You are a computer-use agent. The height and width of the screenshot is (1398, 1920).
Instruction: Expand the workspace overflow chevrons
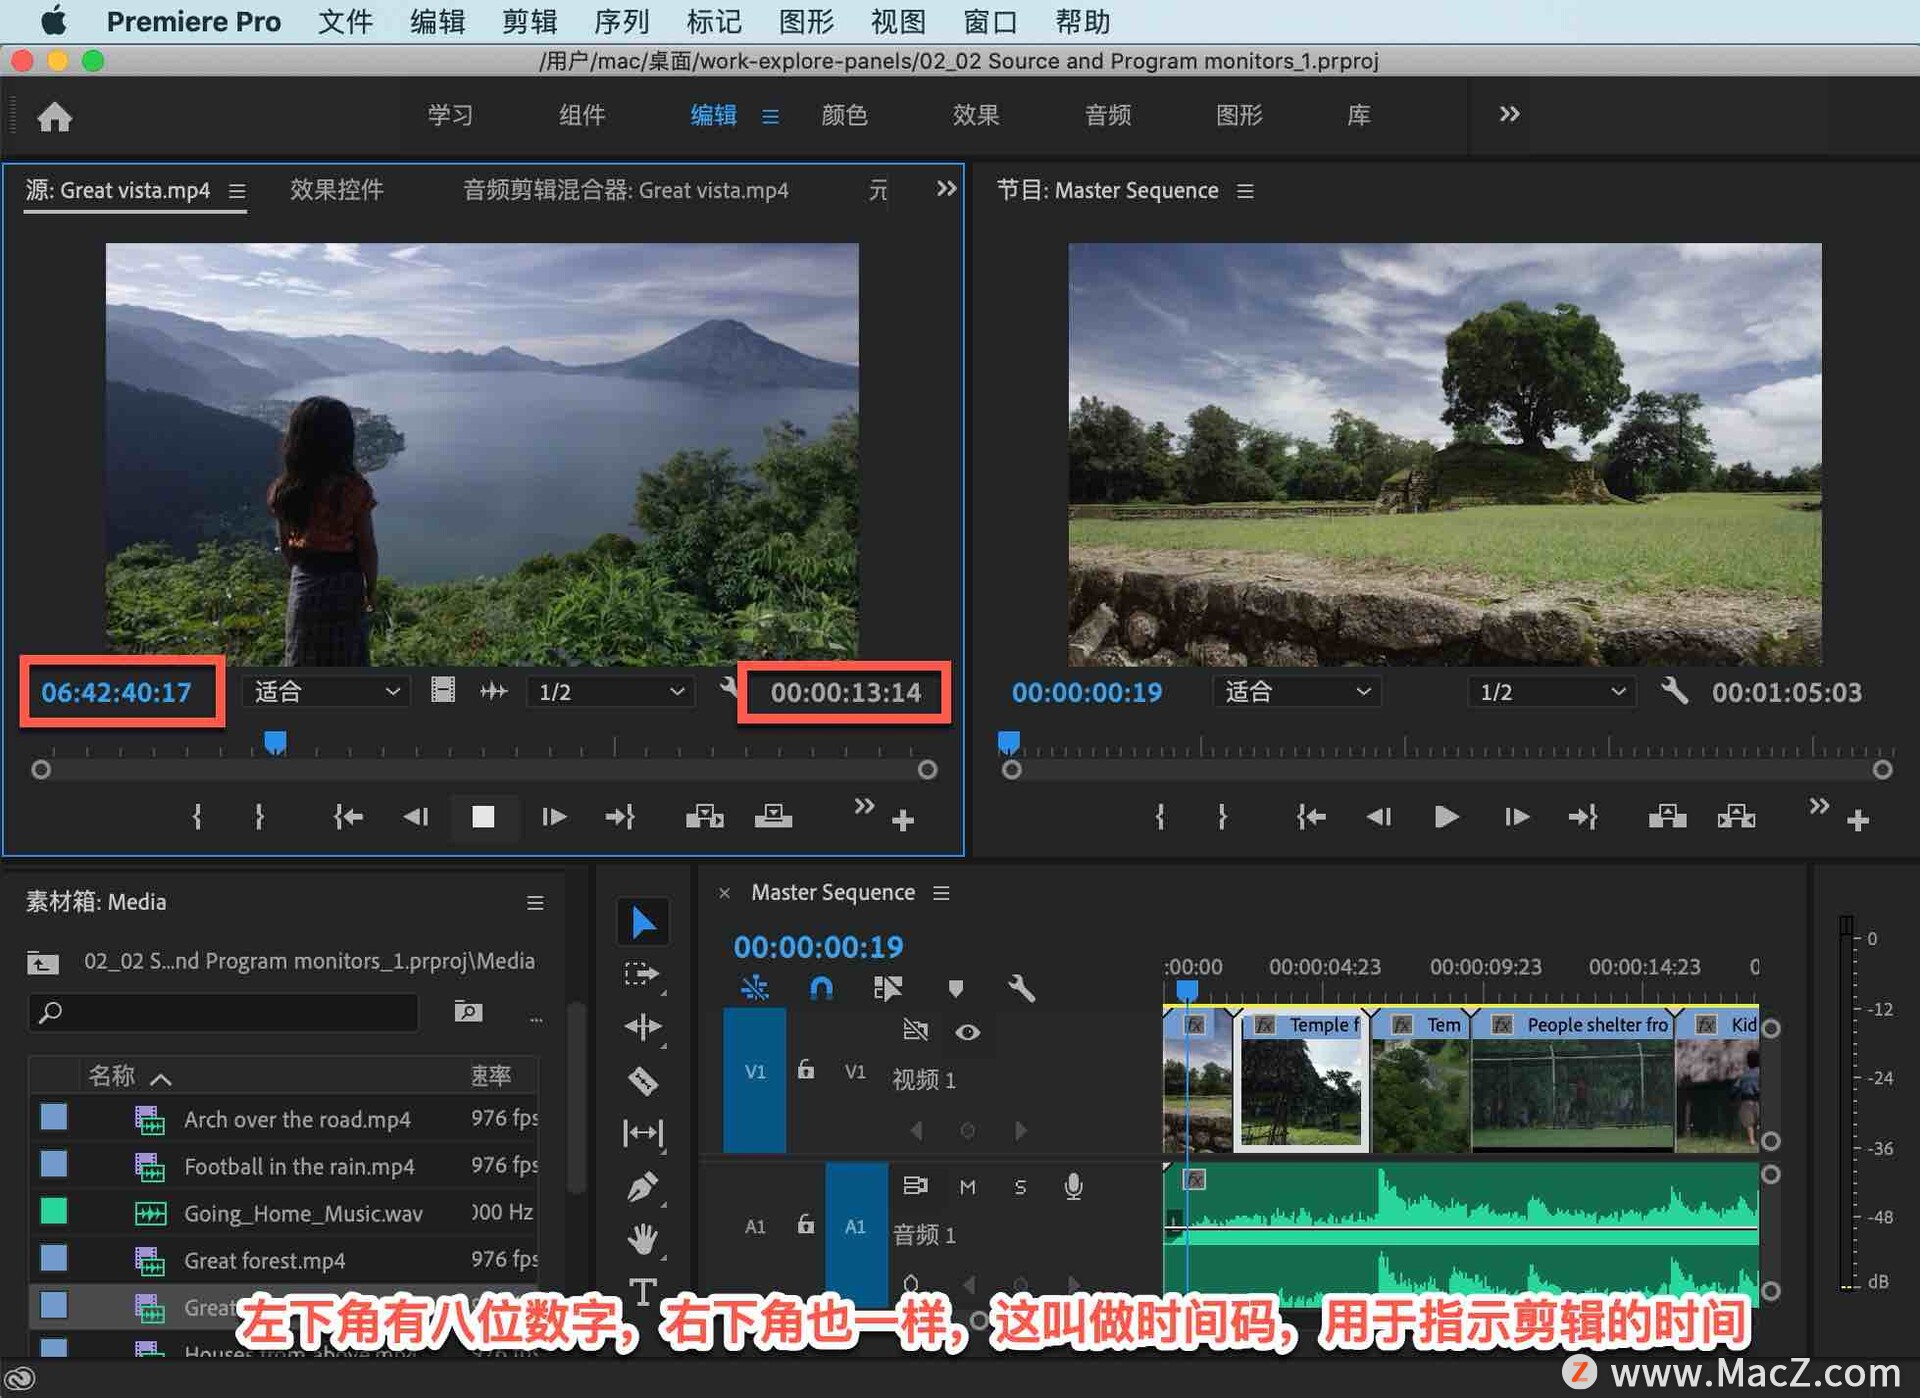point(1509,114)
